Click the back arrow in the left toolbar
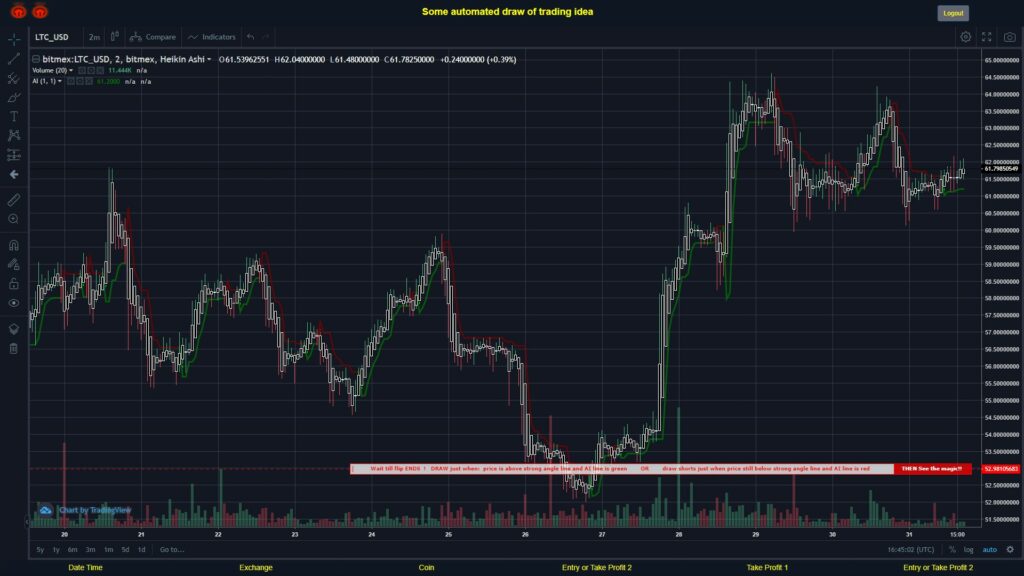 click(14, 174)
